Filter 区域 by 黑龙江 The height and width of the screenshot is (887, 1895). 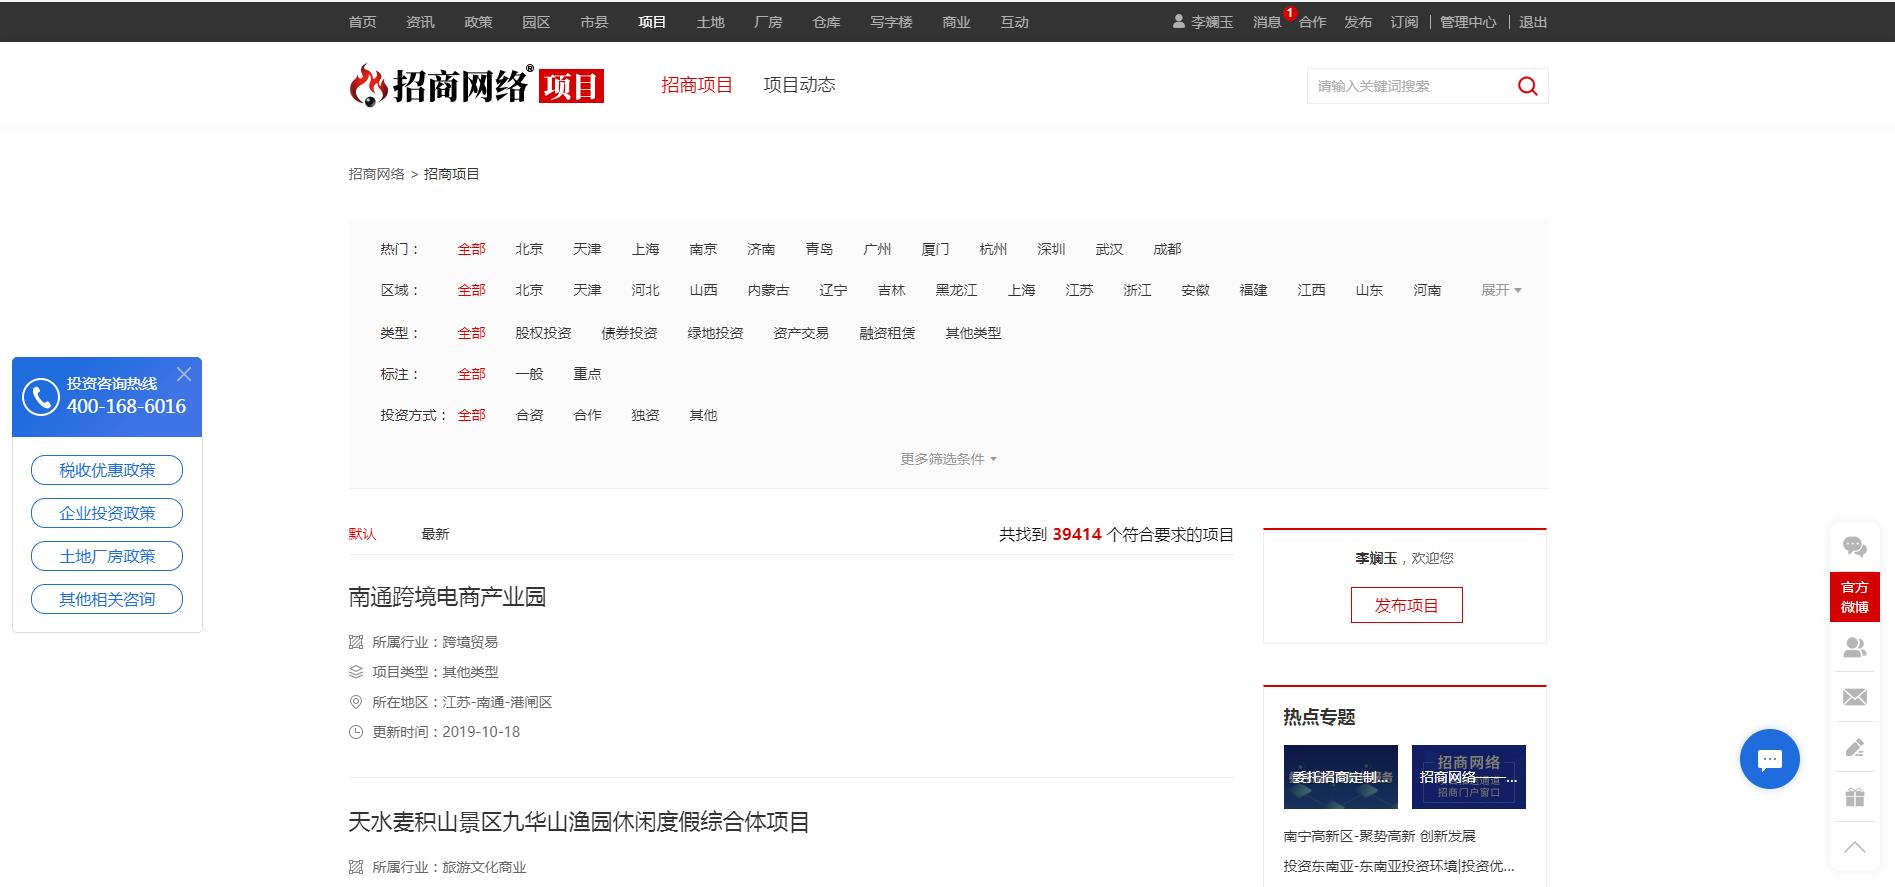(956, 290)
